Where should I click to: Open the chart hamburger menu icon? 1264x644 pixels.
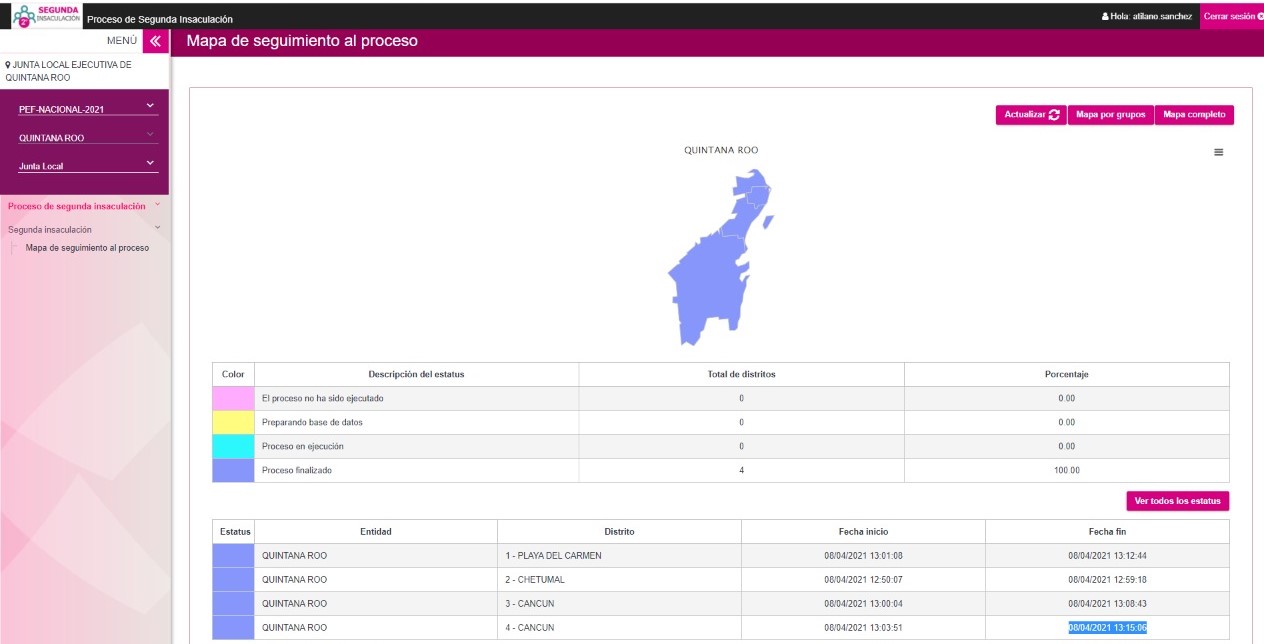click(x=1218, y=152)
